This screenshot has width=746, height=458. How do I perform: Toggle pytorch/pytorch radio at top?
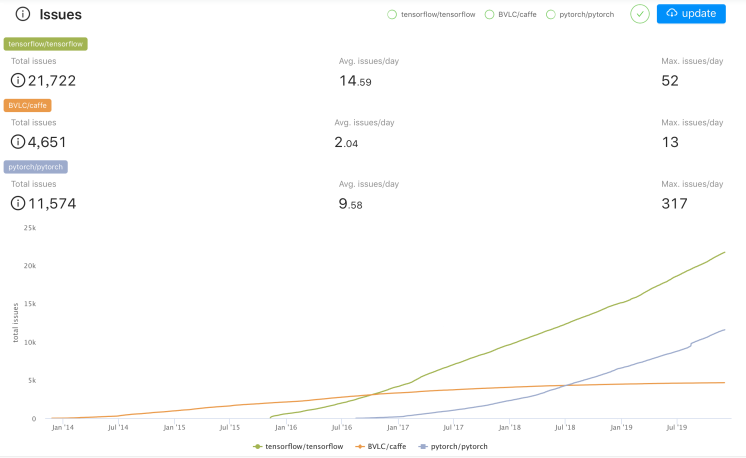click(x=550, y=15)
